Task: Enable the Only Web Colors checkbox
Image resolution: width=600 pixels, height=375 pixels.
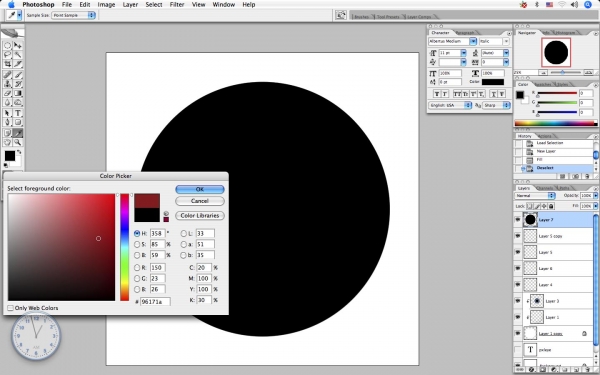Action: [x=10, y=308]
